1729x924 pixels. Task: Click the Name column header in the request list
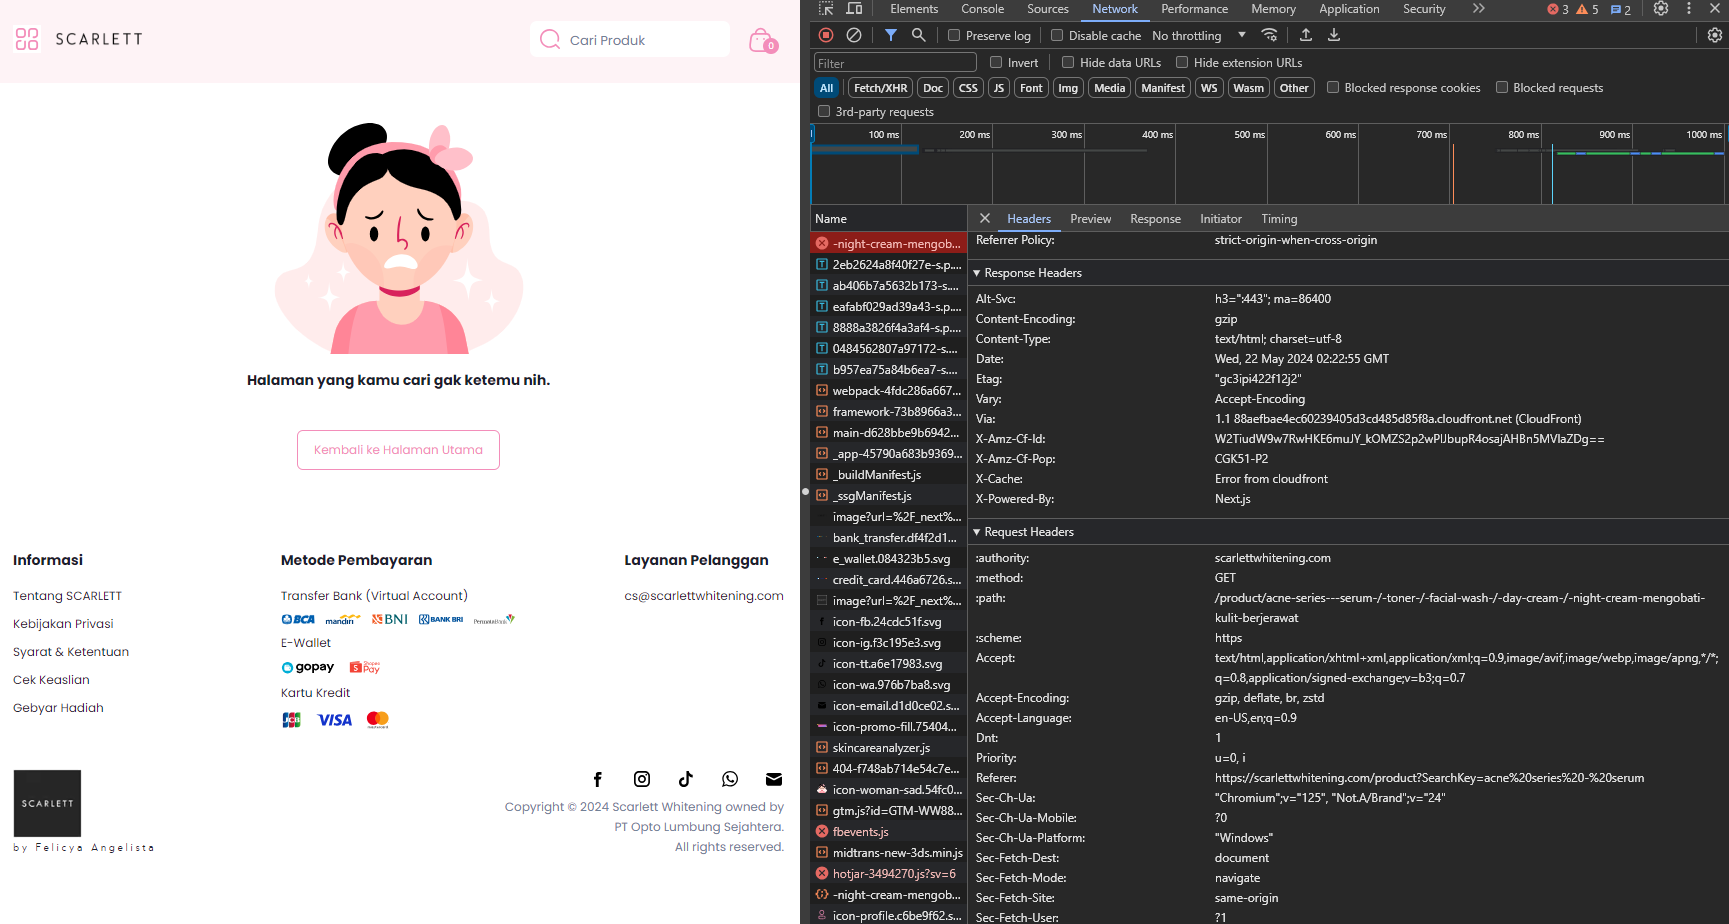click(888, 219)
